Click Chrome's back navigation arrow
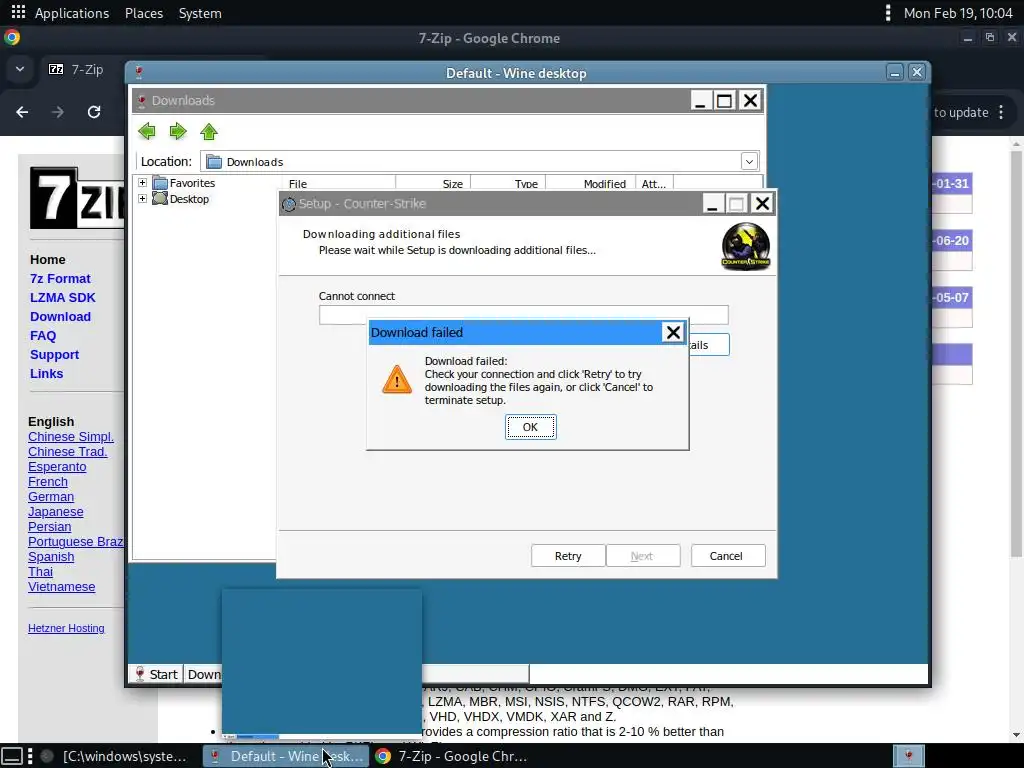Screen dimensions: 1024x768 pos(22,112)
